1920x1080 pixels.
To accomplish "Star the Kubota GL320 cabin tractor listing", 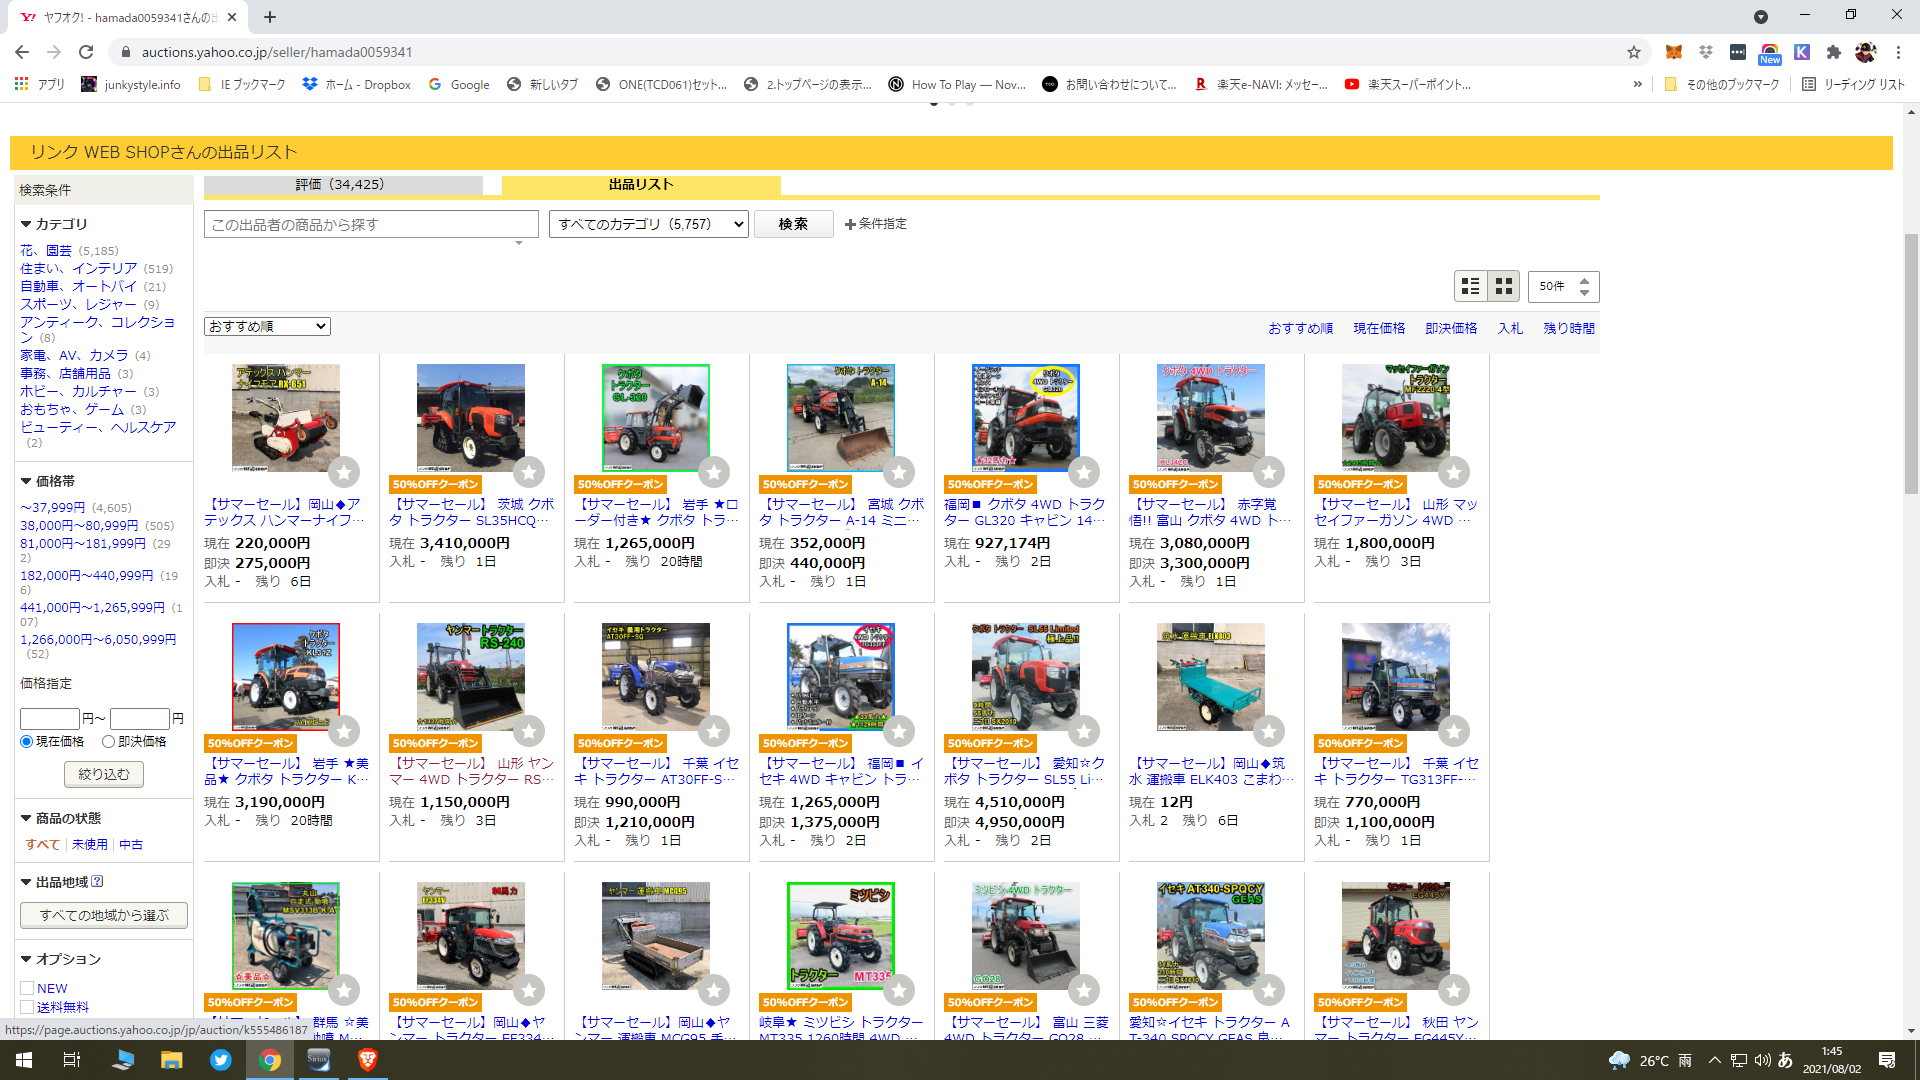I will [1084, 472].
